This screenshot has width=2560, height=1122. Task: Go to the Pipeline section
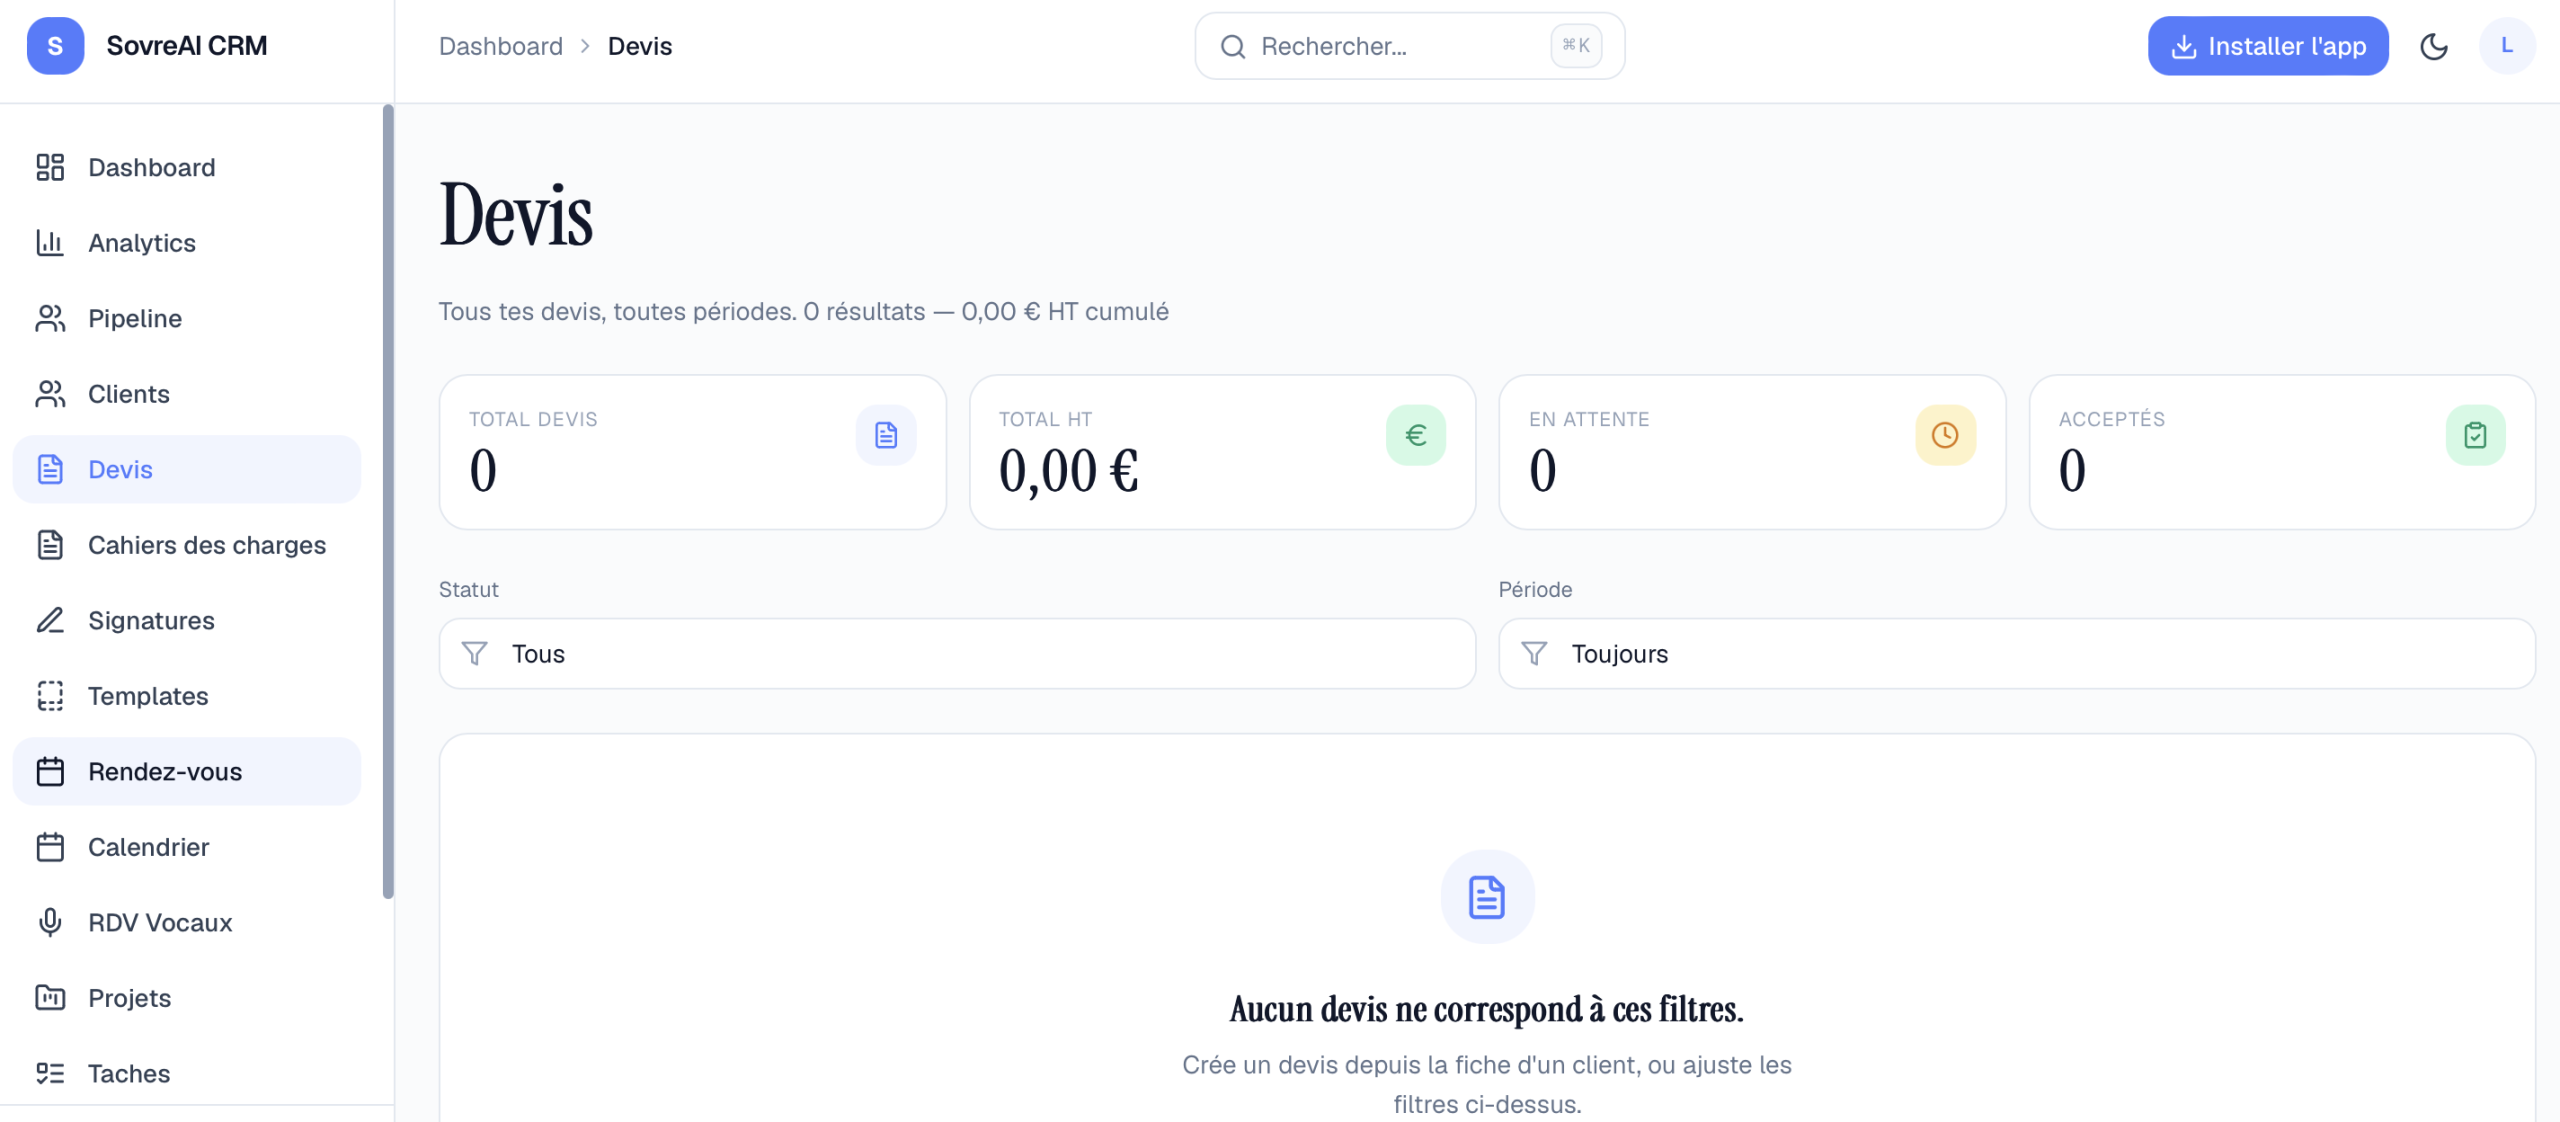coord(187,318)
